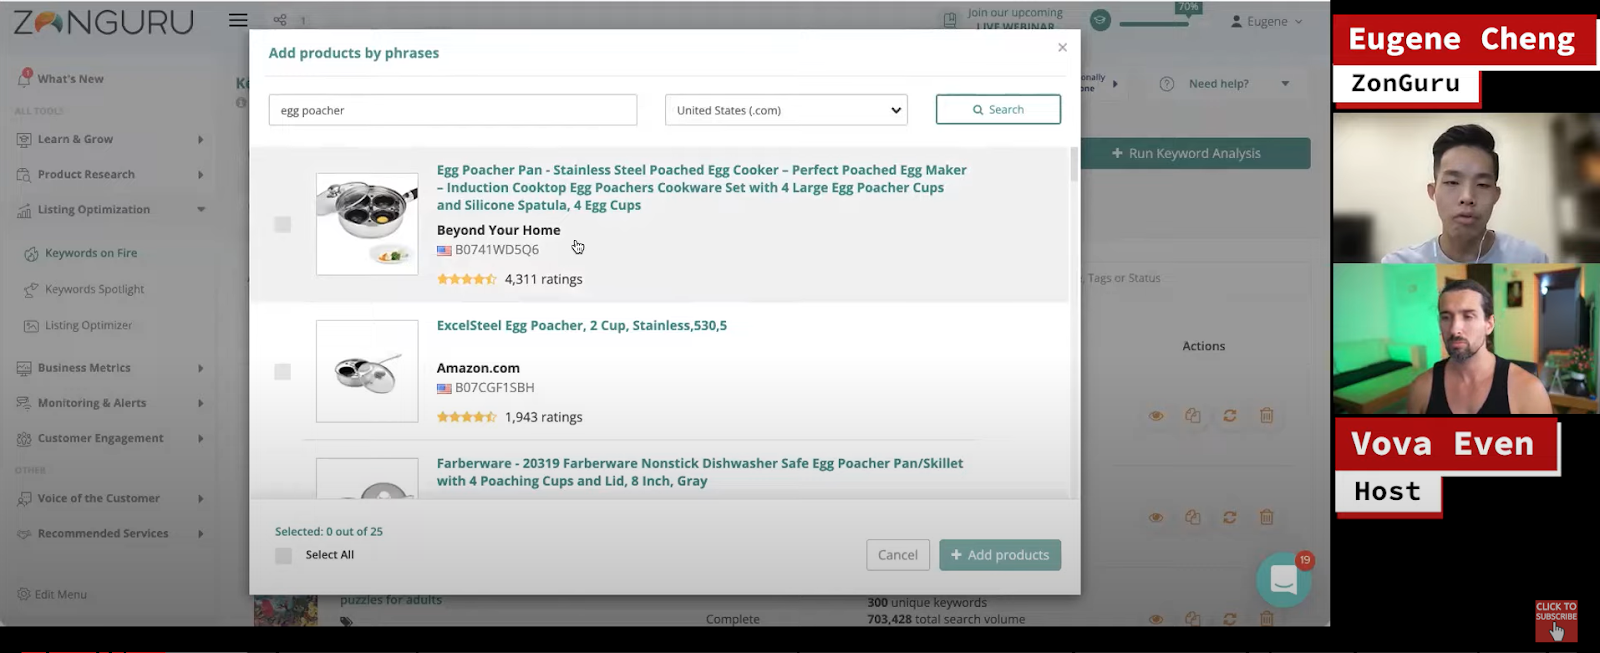Open the Egg Poacher Pan Stainless Steel product link
This screenshot has height=653, width=1600.
[702, 188]
